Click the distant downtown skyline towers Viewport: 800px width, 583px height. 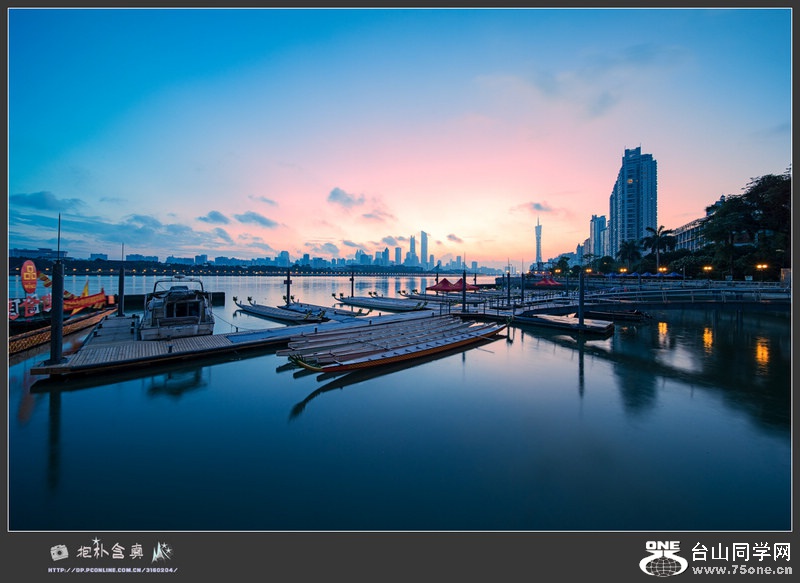tap(412, 251)
